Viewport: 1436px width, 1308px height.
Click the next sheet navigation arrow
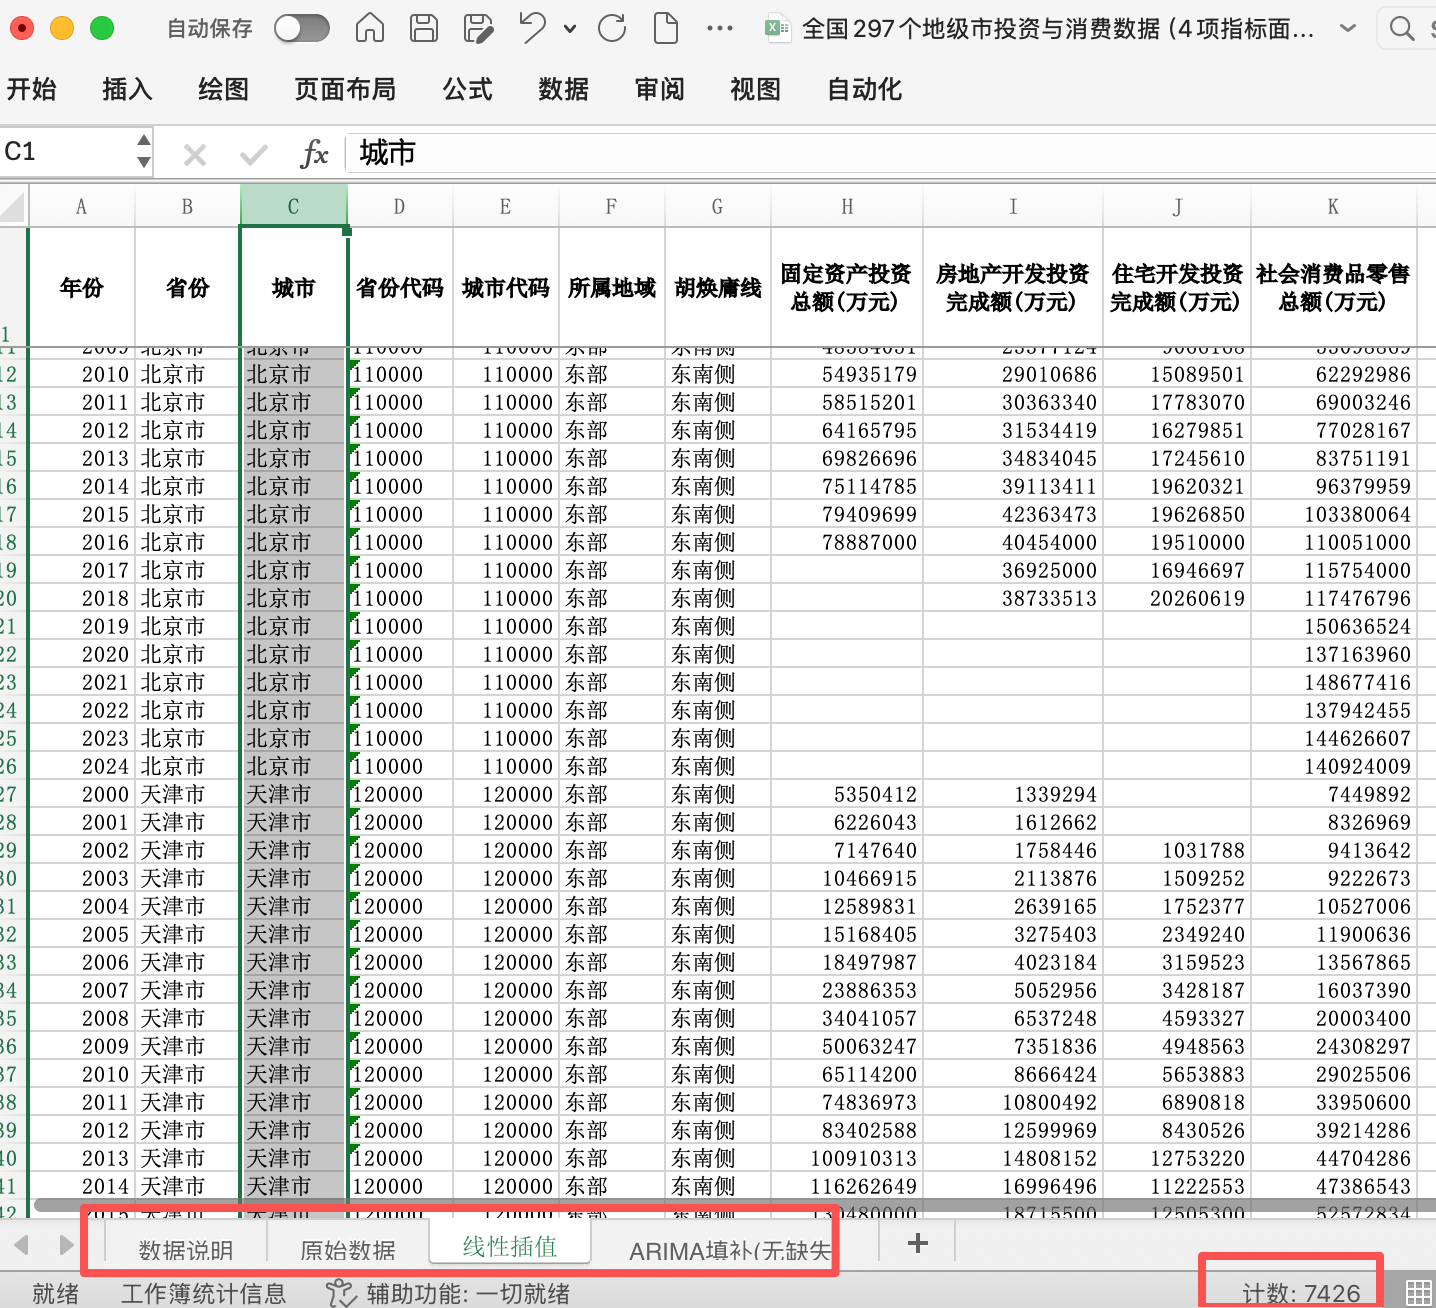pos(66,1245)
